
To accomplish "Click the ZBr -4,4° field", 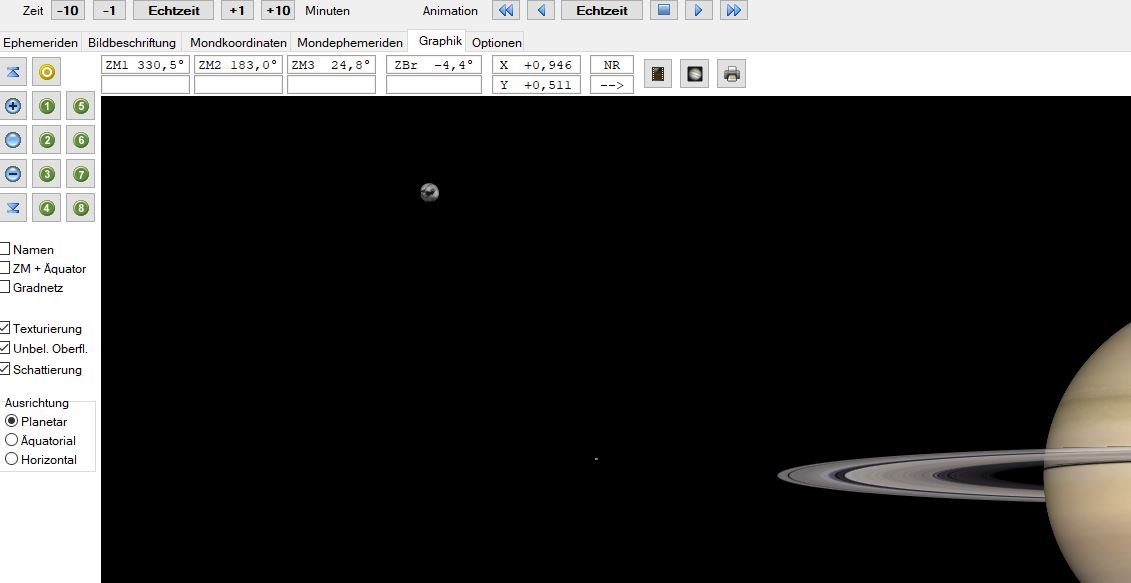I will [x=434, y=65].
